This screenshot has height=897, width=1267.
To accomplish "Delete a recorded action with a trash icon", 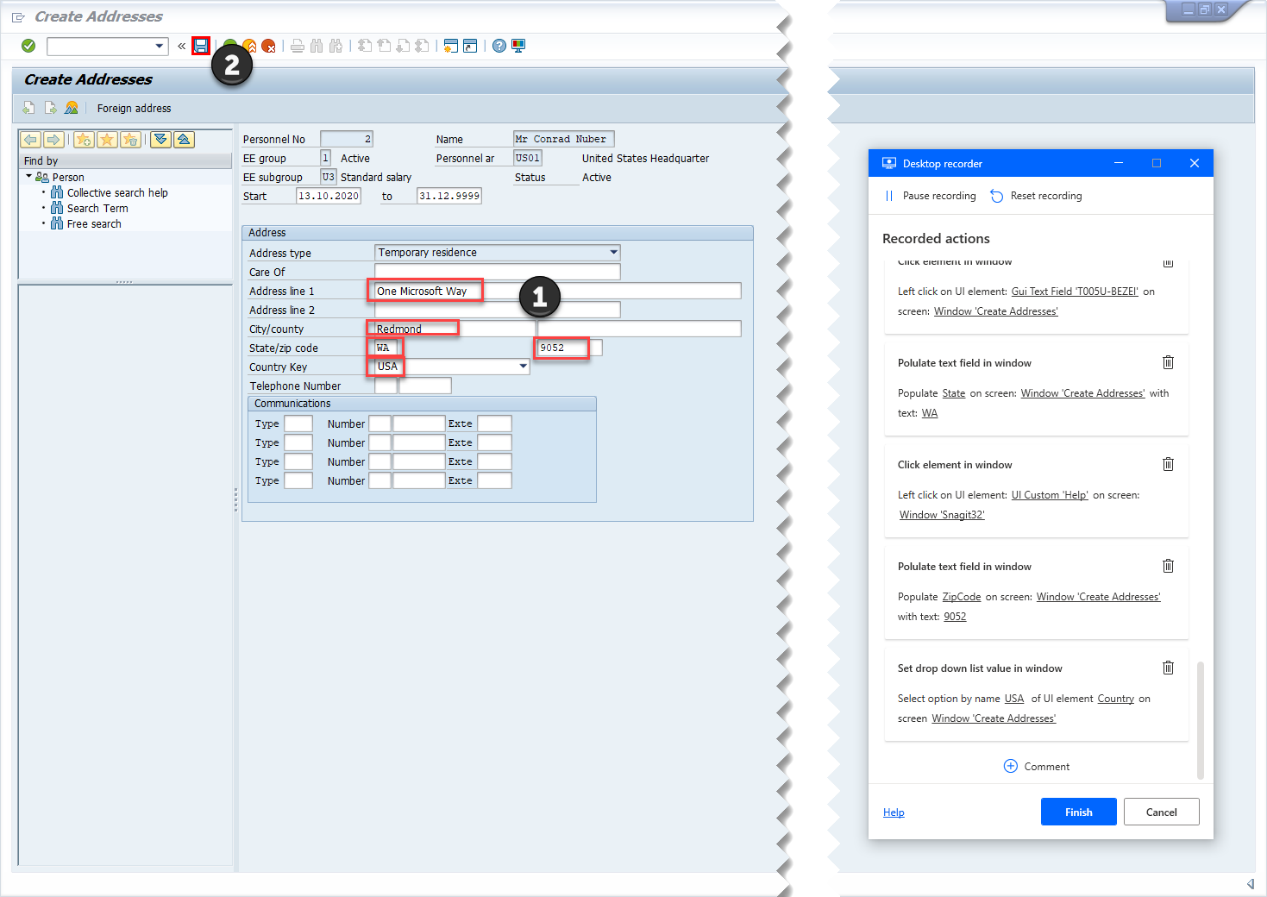I will (x=1168, y=363).
